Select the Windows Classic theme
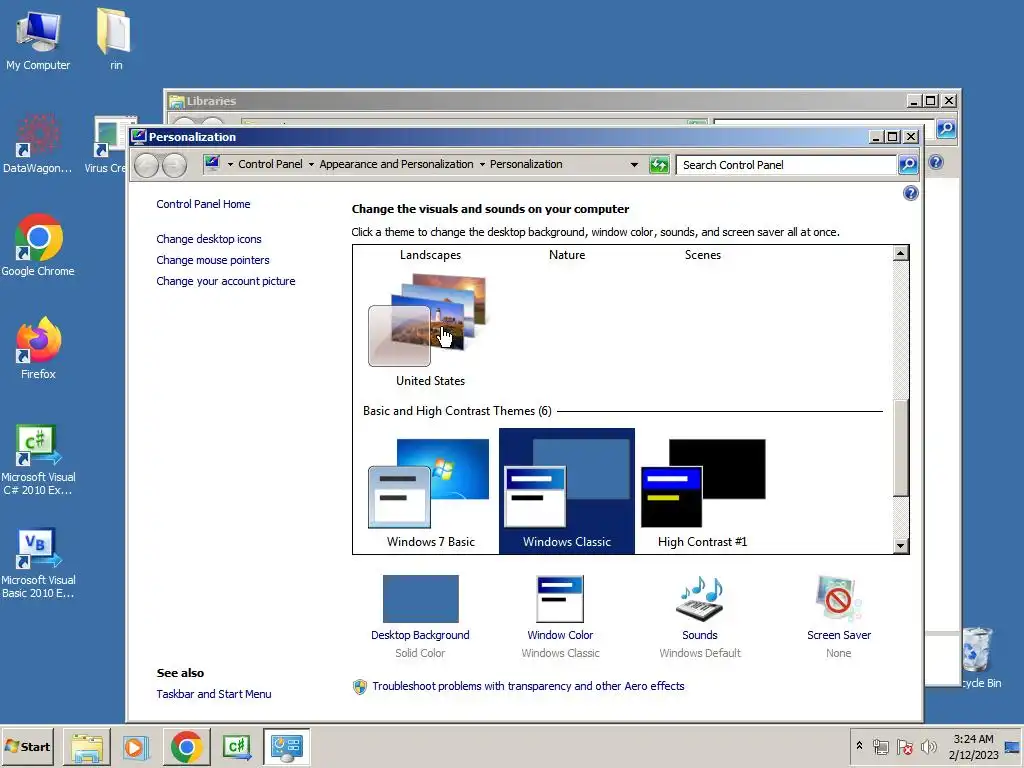The height and width of the screenshot is (768, 1024). point(566,492)
